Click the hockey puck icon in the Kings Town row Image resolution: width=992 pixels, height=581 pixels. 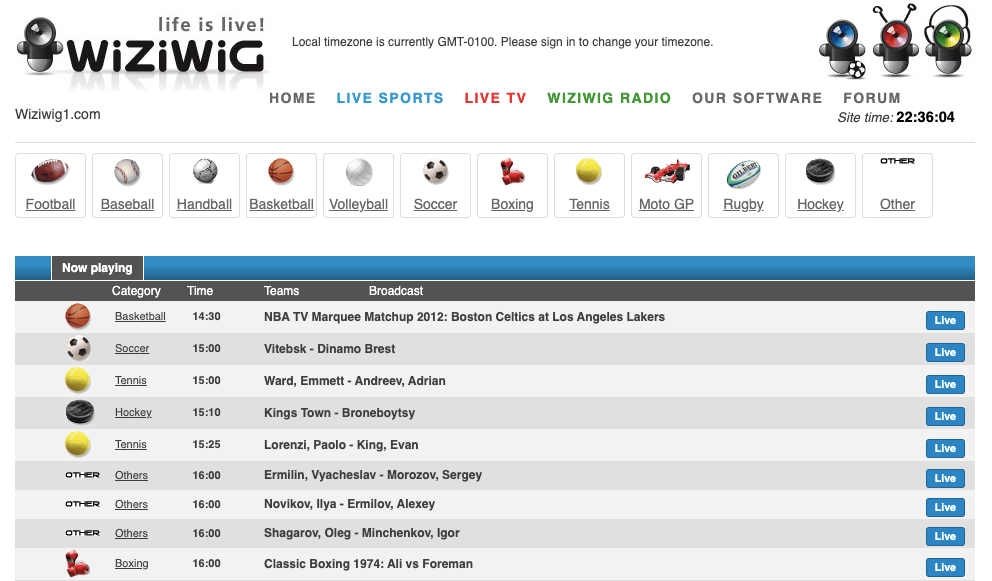[80, 412]
